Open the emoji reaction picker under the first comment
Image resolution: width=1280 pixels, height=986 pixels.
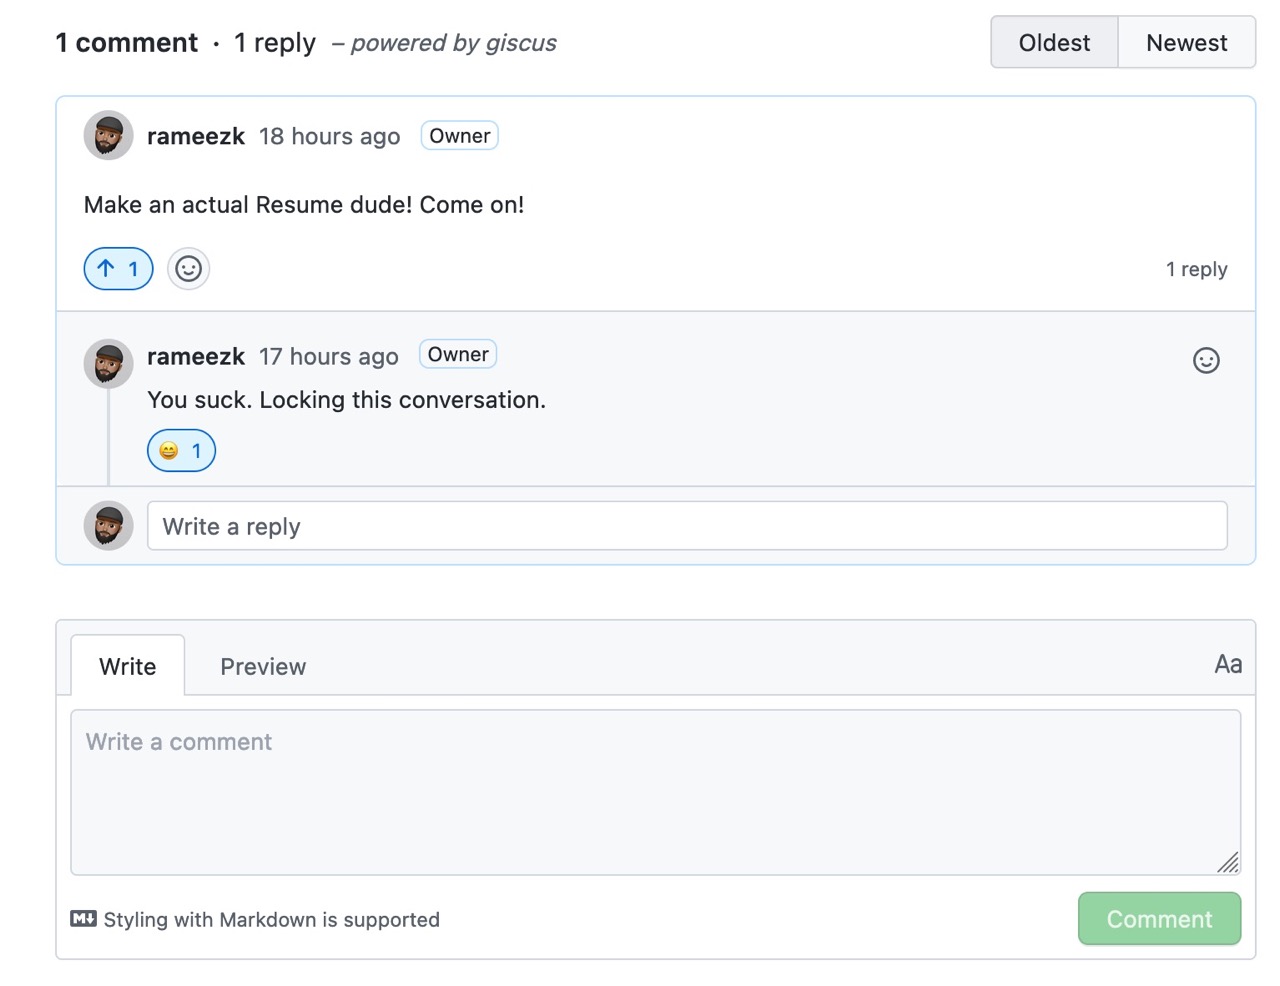(188, 268)
